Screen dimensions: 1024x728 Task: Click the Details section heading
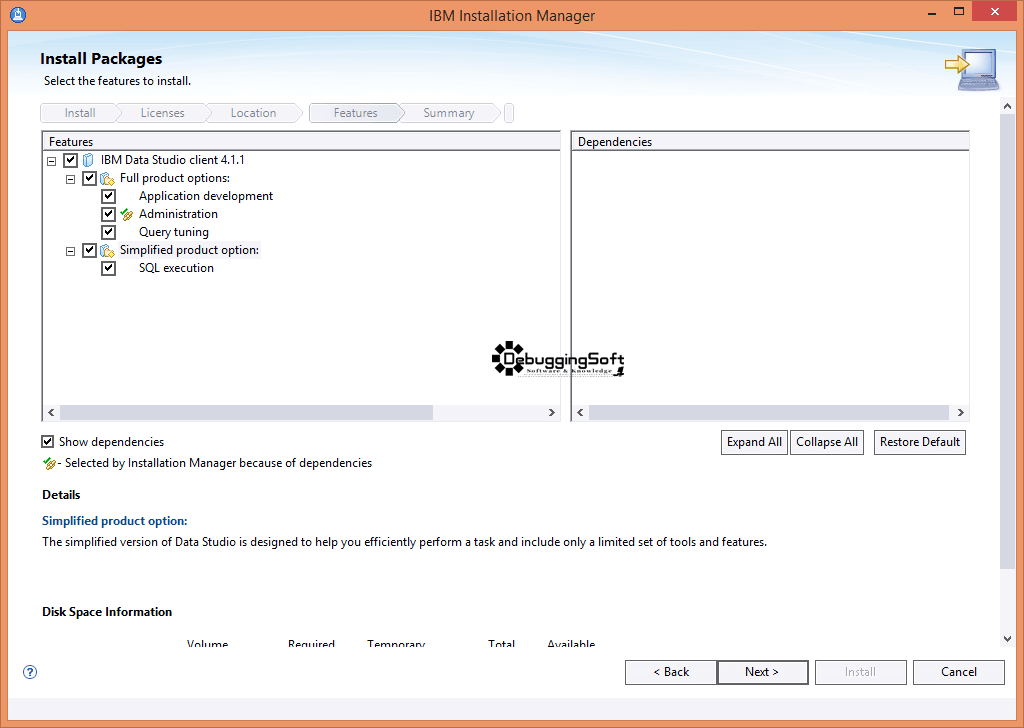coord(61,495)
